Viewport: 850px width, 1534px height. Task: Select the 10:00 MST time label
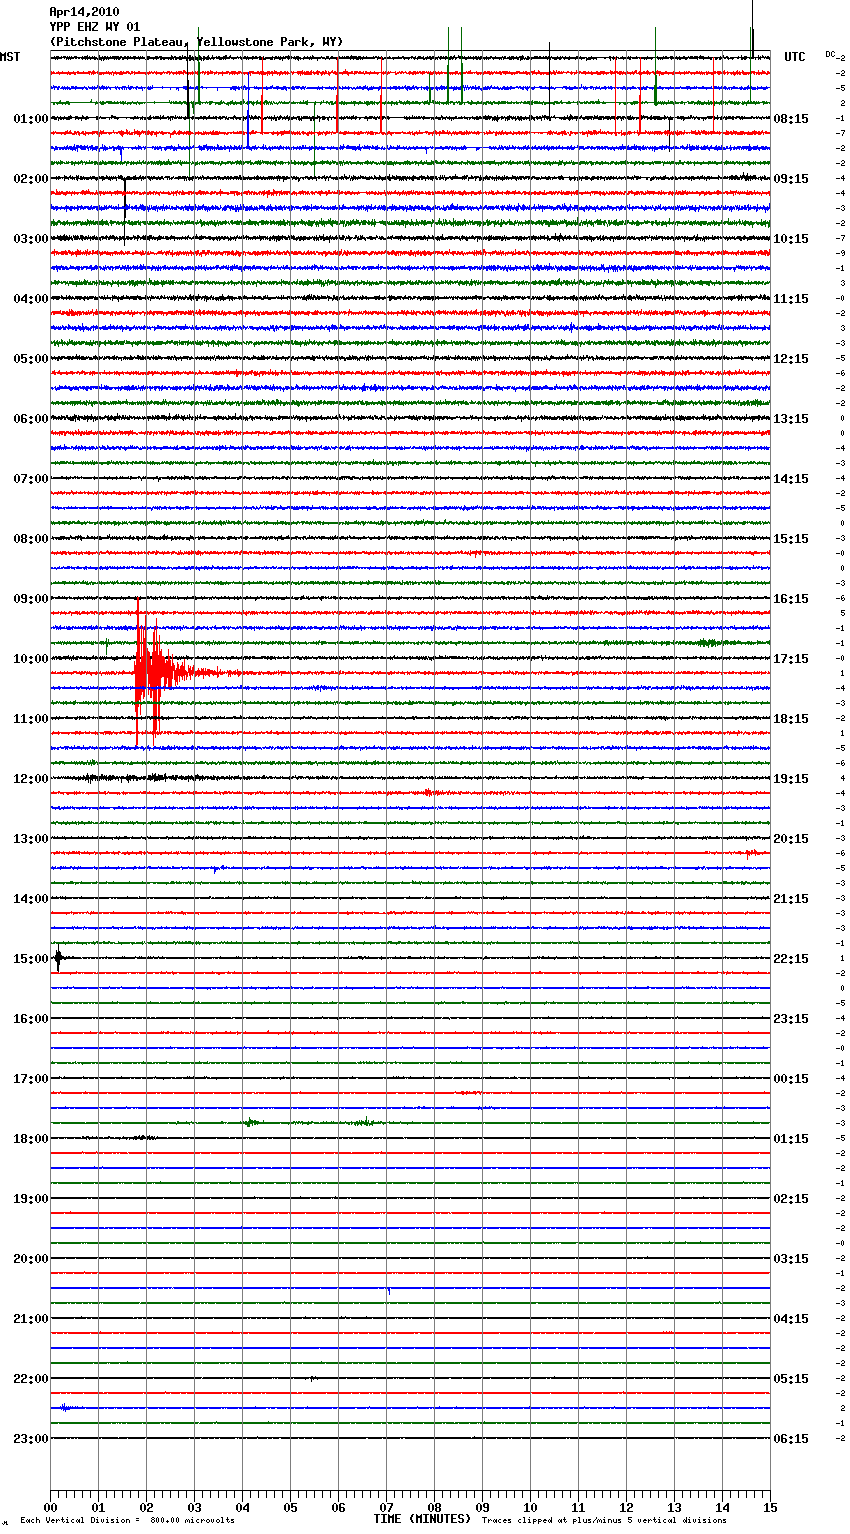(x=31, y=659)
